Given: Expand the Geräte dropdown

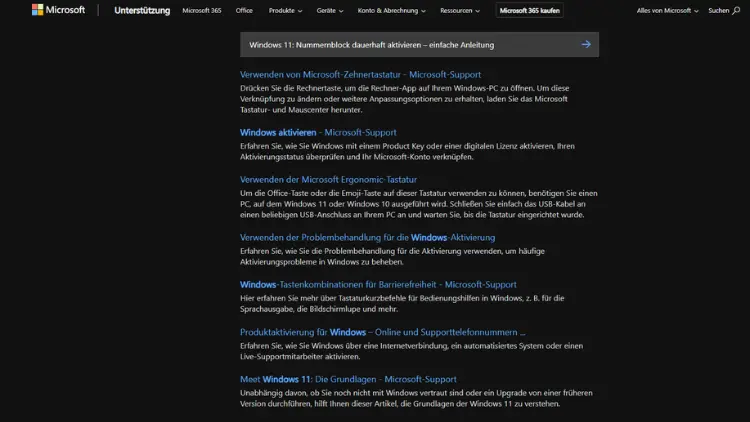Looking at the screenshot, I should coord(330,11).
